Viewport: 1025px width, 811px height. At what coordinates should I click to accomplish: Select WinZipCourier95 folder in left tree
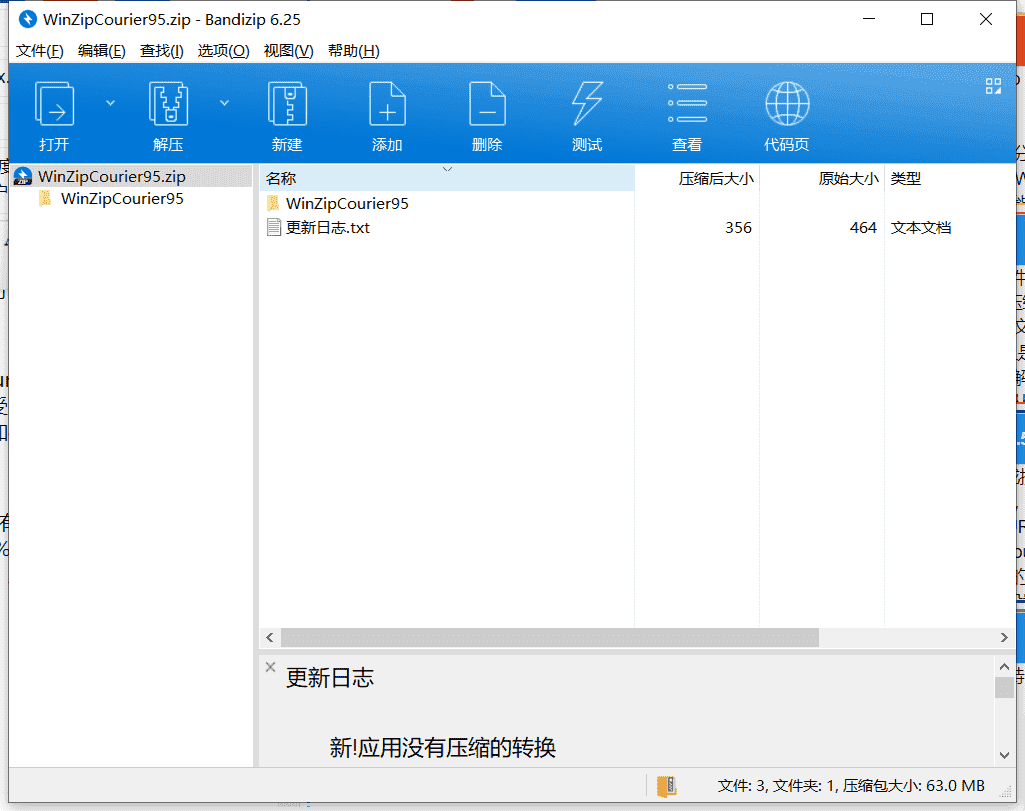pyautogui.click(x=122, y=199)
